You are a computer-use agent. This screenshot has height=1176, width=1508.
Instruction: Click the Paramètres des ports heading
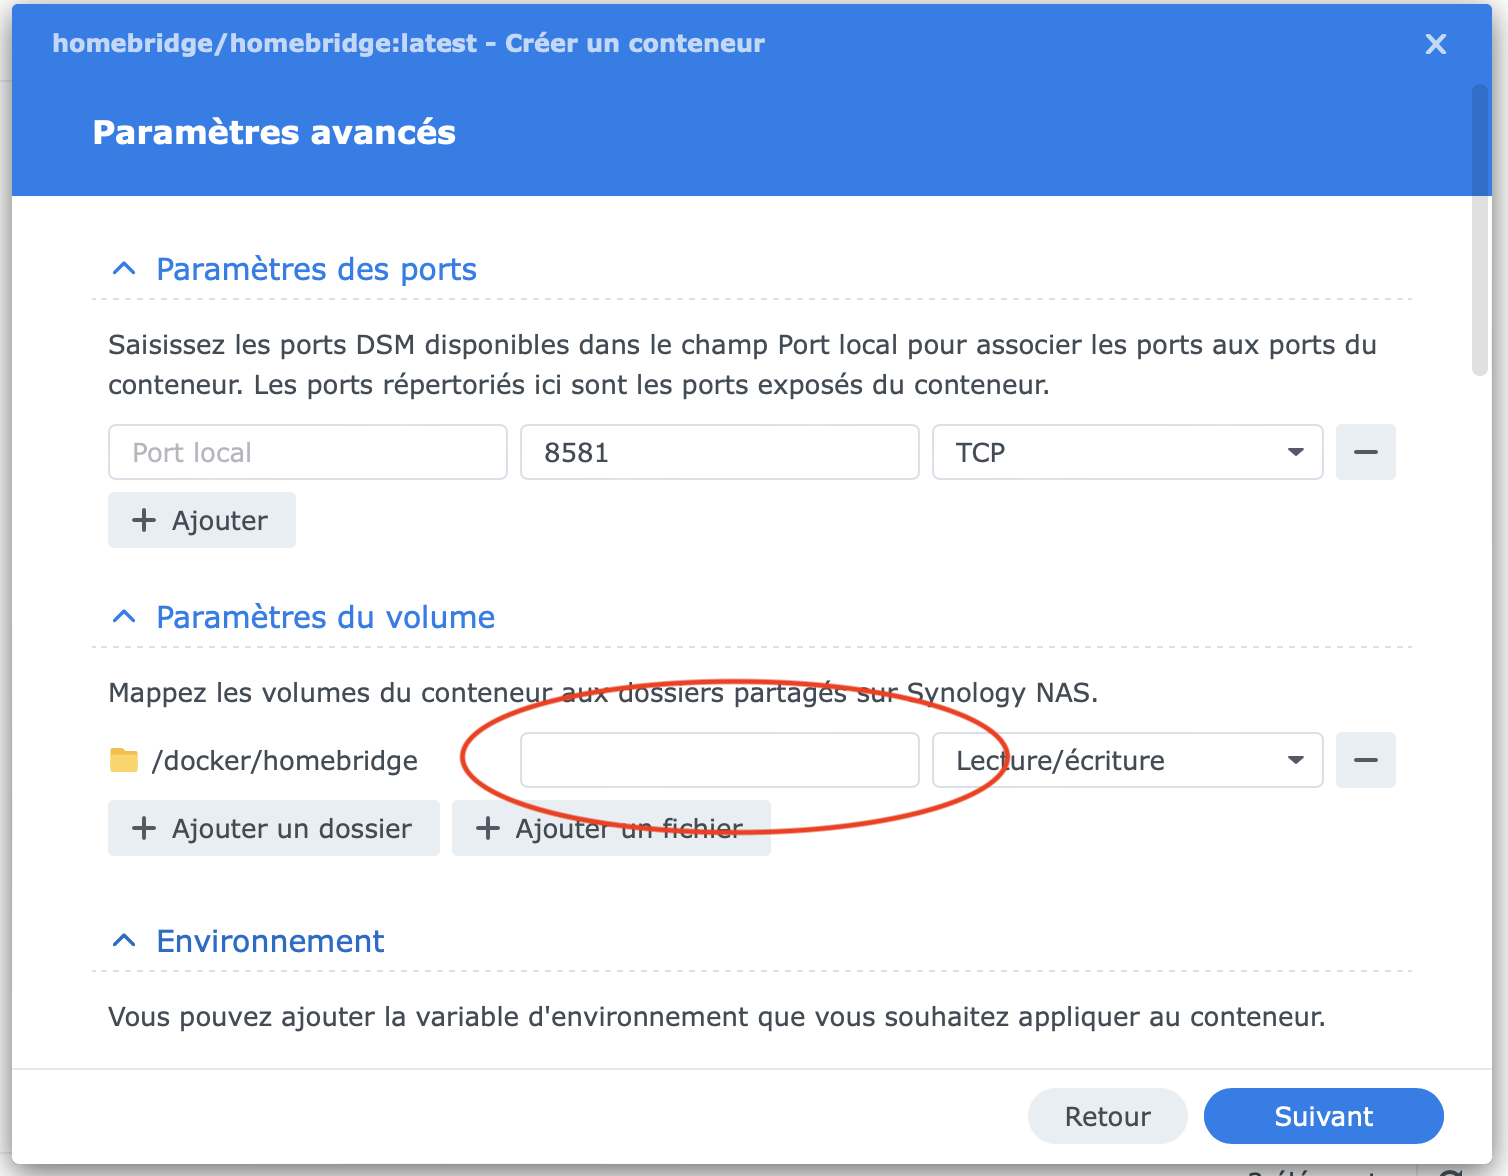(x=316, y=269)
